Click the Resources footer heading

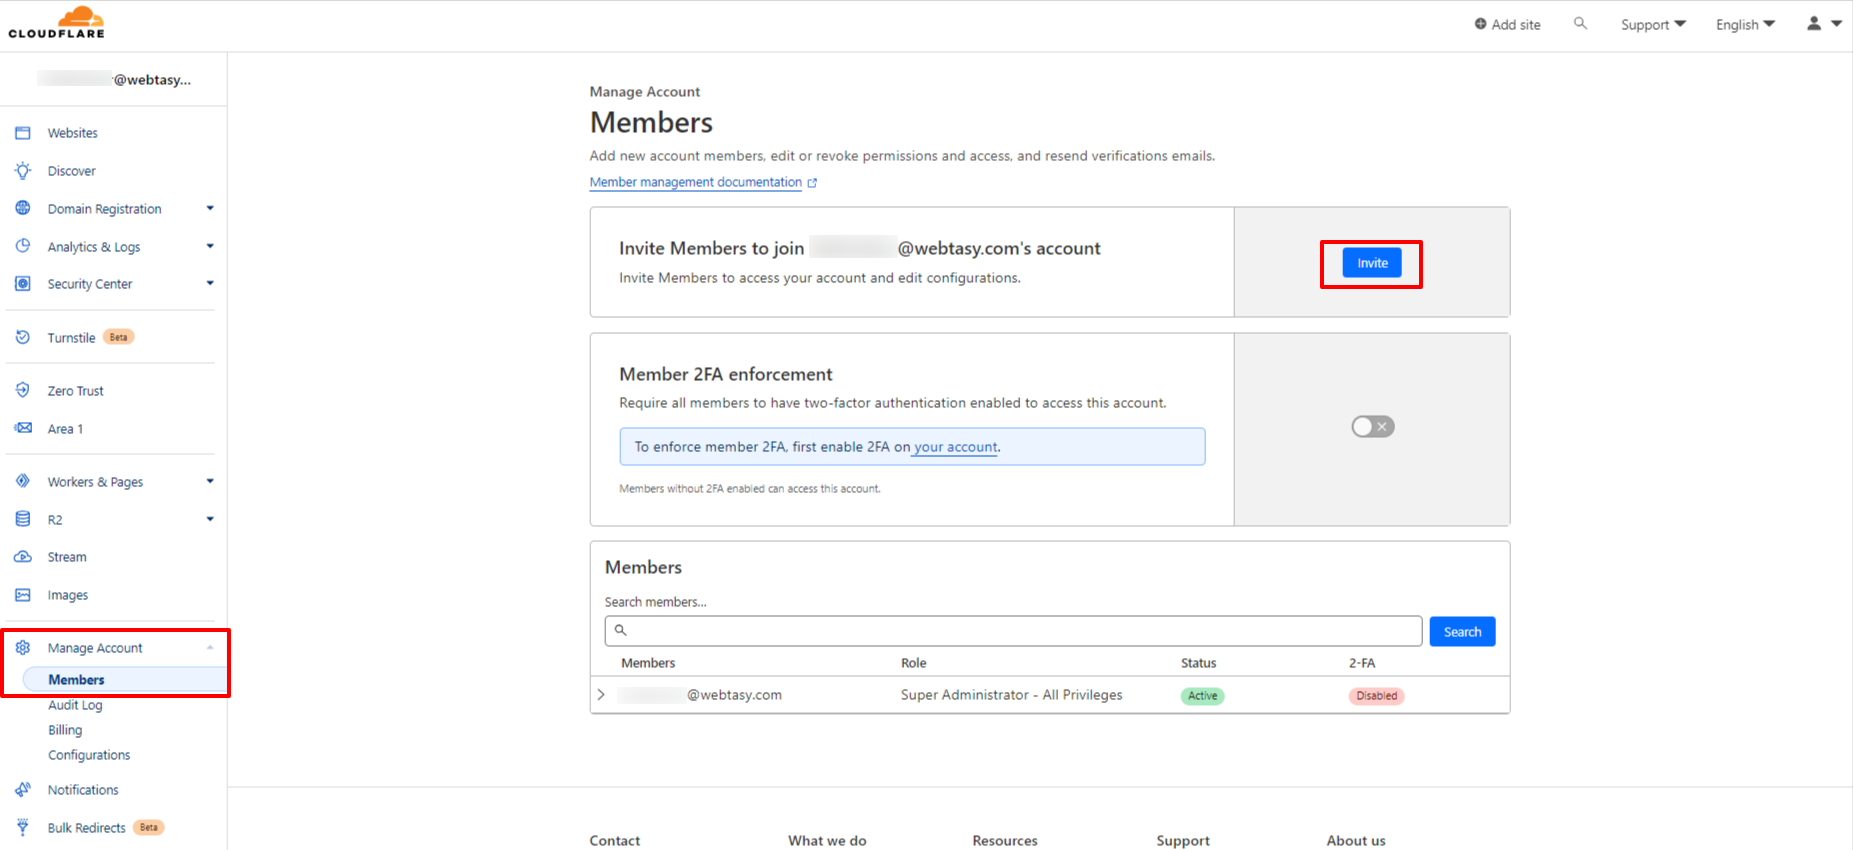[x=1005, y=841]
